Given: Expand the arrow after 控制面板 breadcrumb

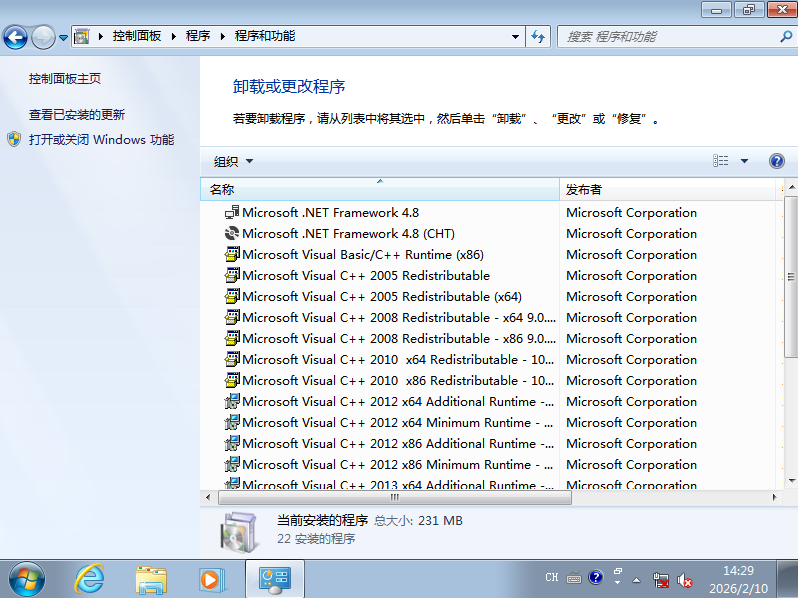Looking at the screenshot, I should tap(174, 37).
